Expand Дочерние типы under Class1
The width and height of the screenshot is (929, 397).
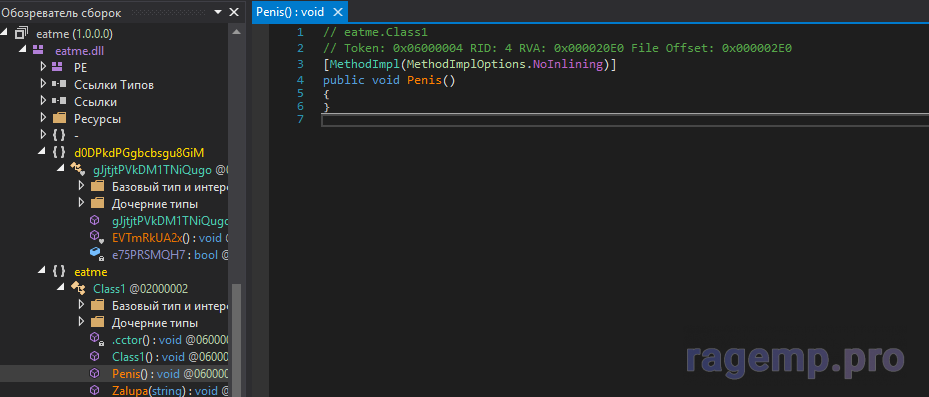(81, 322)
